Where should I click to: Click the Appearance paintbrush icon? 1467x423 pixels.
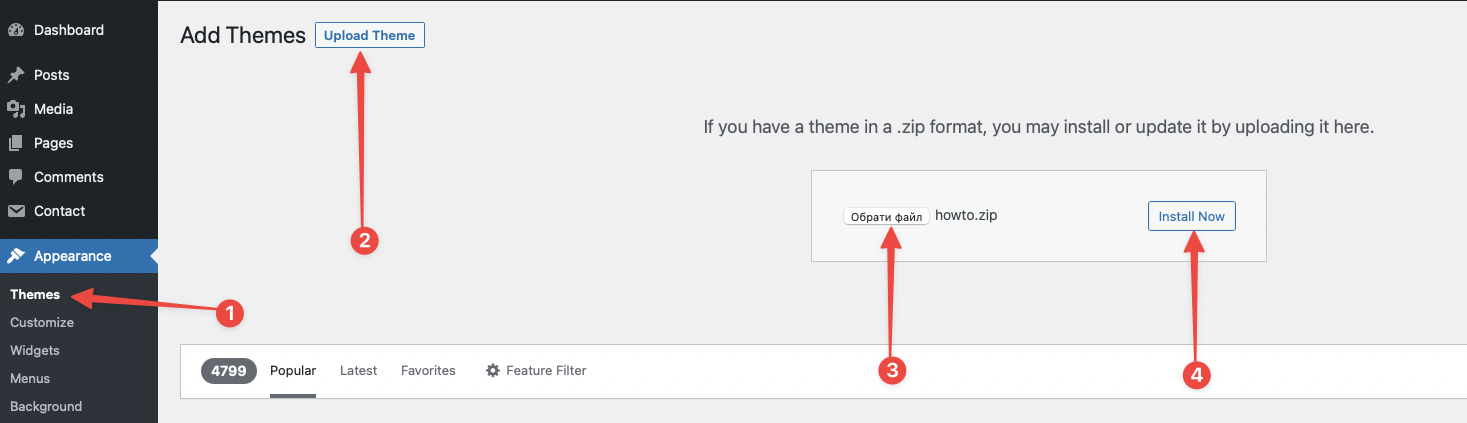[15, 256]
